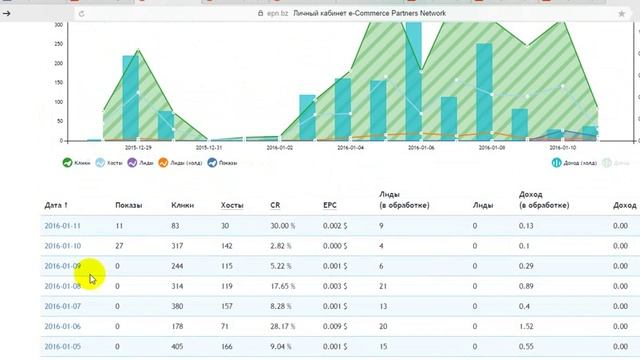Click the Лиды (в обработке) header
The width and height of the screenshot is (640, 360).
click(404, 200)
